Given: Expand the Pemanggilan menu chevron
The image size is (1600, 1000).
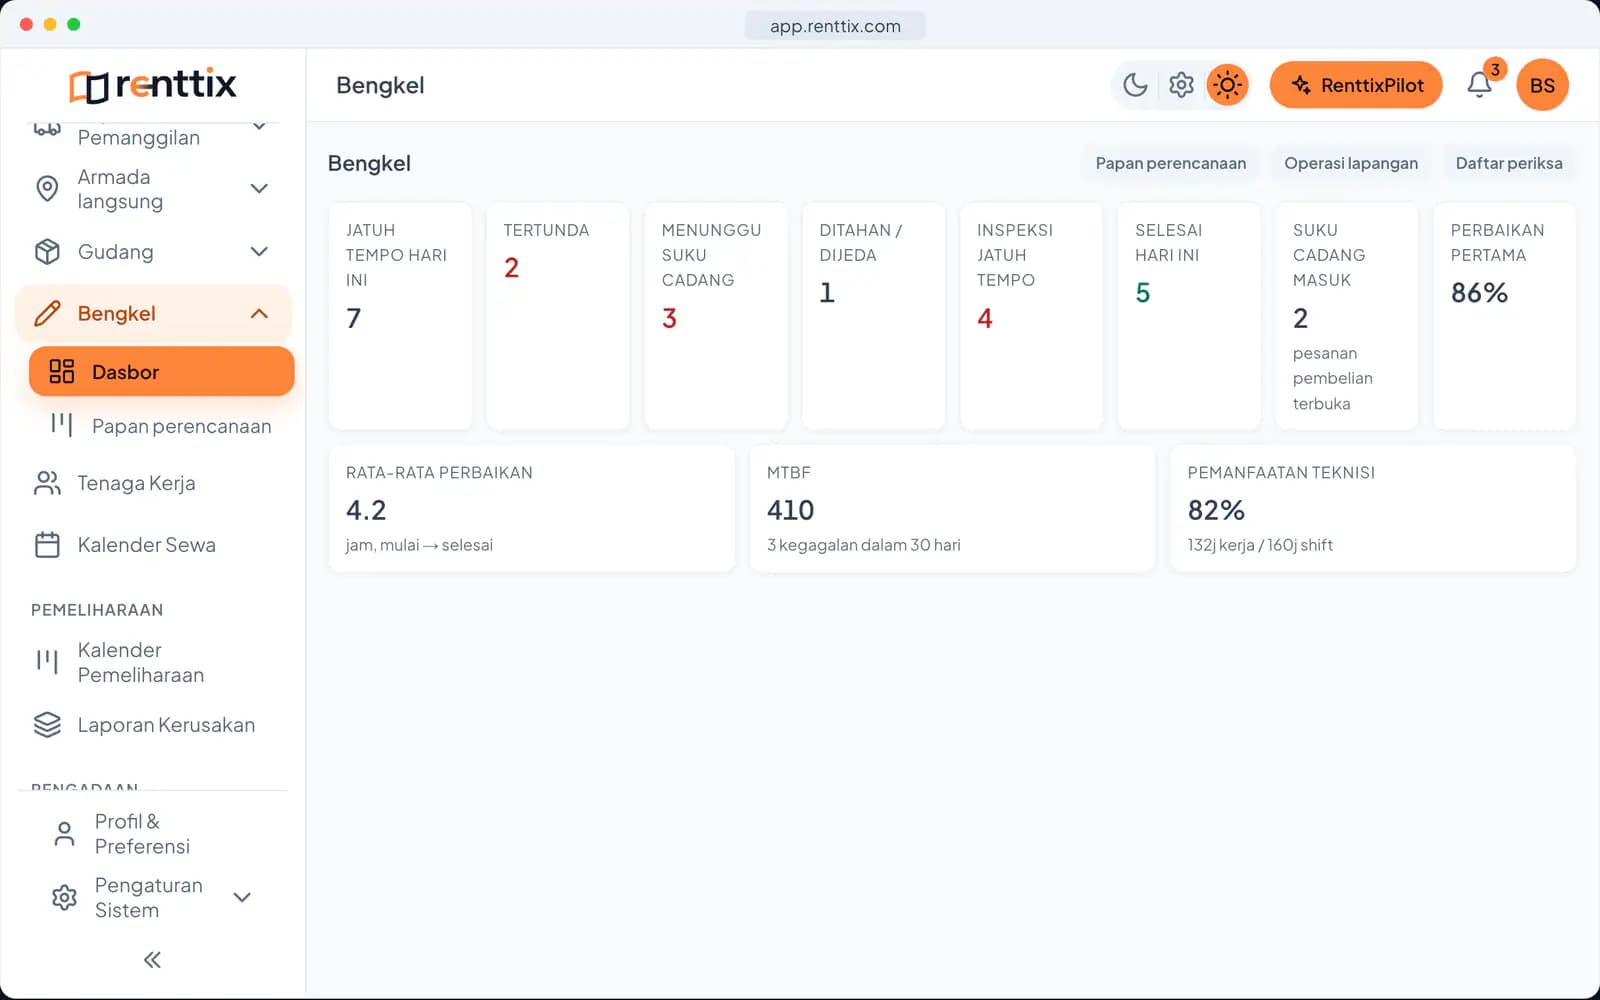Looking at the screenshot, I should (259, 127).
